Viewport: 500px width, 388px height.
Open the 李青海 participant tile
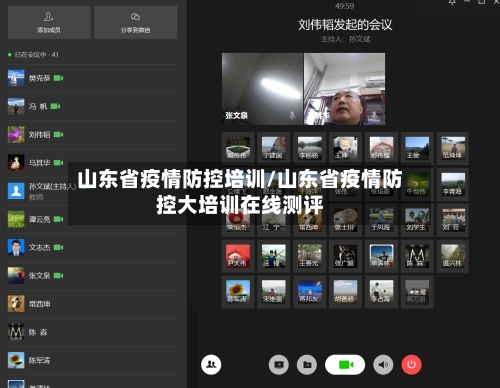click(x=453, y=184)
